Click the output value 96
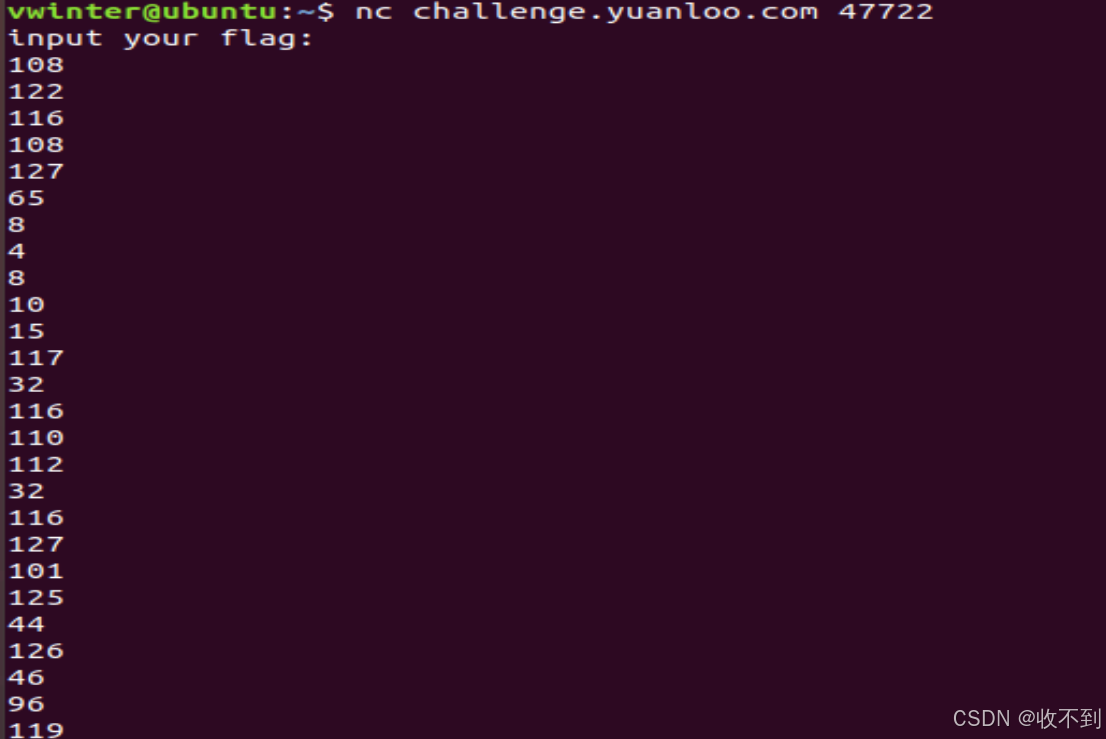This screenshot has width=1106, height=739. [26, 704]
